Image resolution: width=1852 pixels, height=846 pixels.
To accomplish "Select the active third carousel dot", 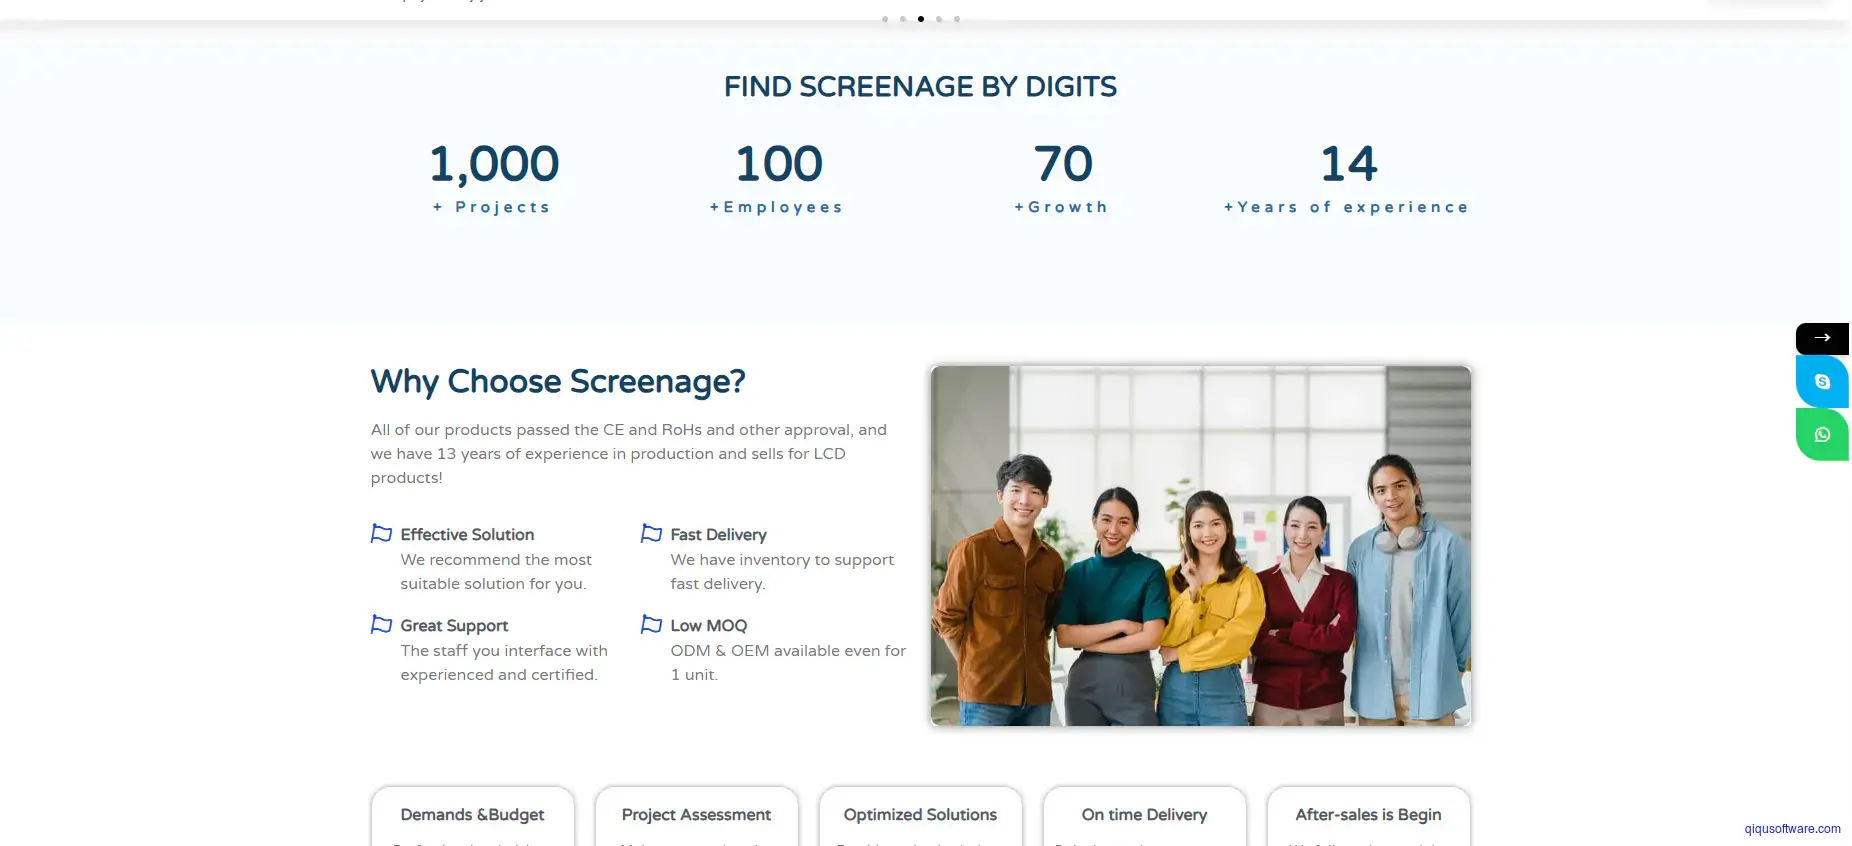I will [921, 19].
